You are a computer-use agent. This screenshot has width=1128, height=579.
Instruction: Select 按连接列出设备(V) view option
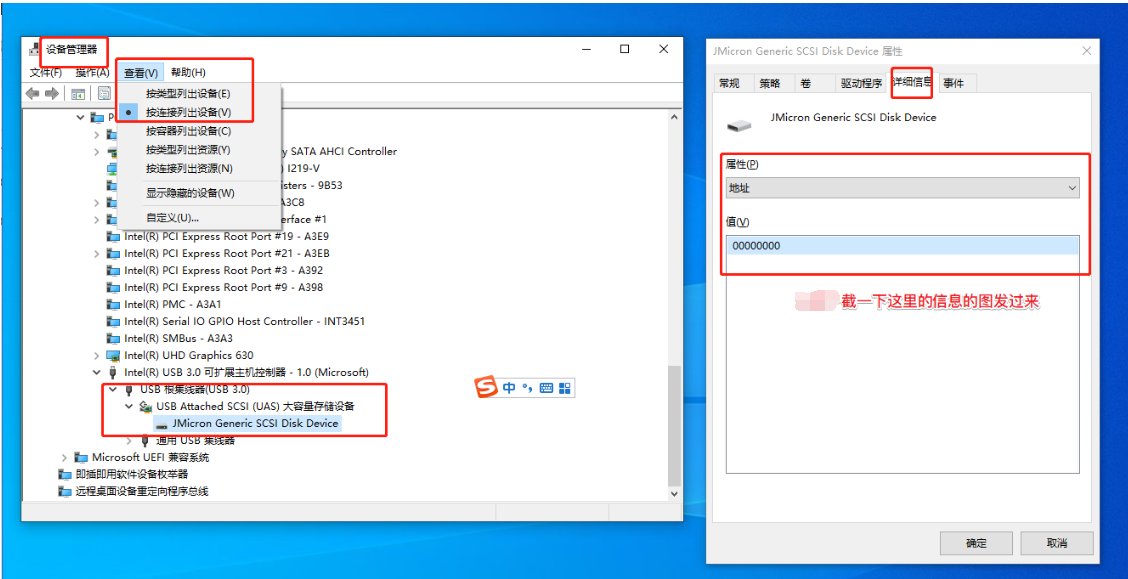pyautogui.click(x=188, y=112)
